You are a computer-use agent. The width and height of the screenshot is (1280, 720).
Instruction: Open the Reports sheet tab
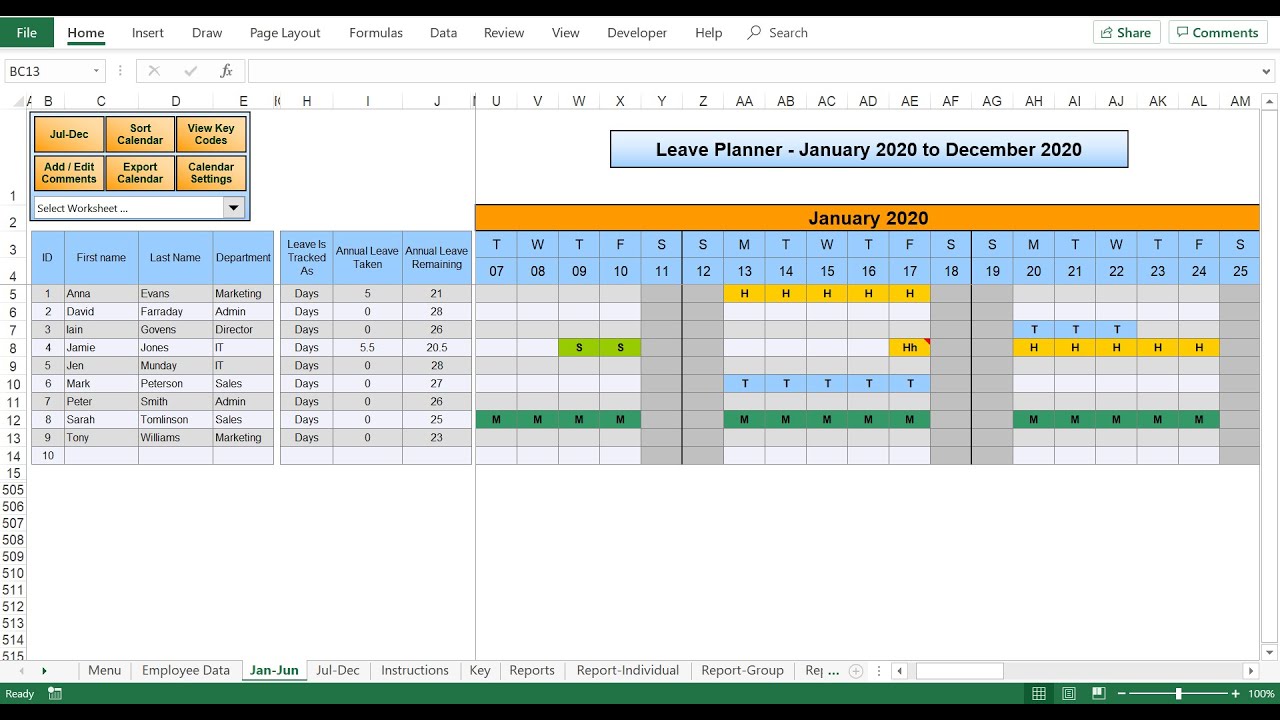(532, 671)
